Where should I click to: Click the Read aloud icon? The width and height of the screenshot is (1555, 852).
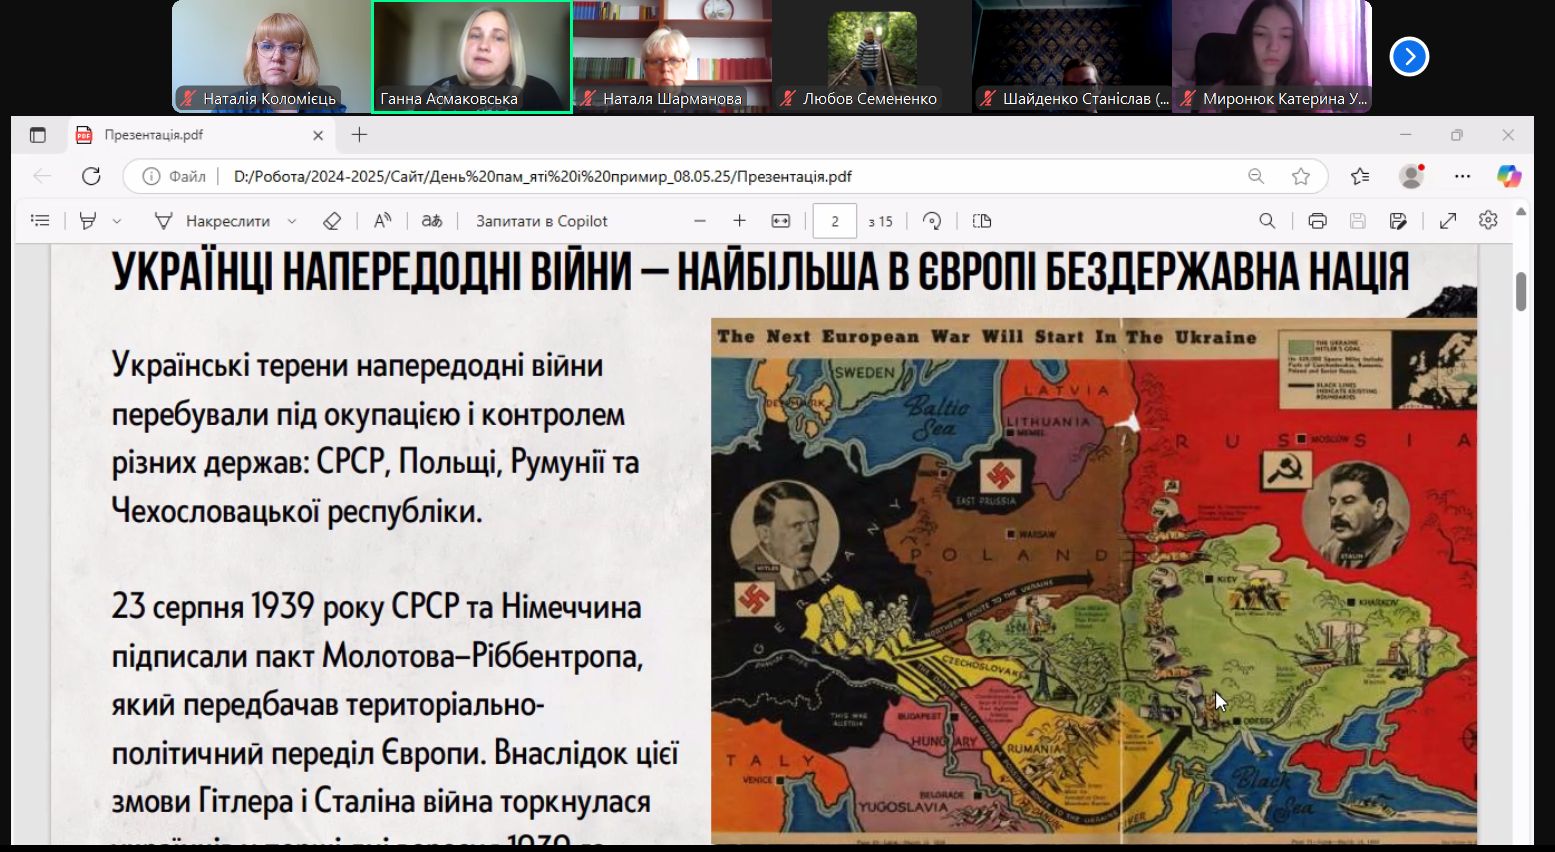382,221
